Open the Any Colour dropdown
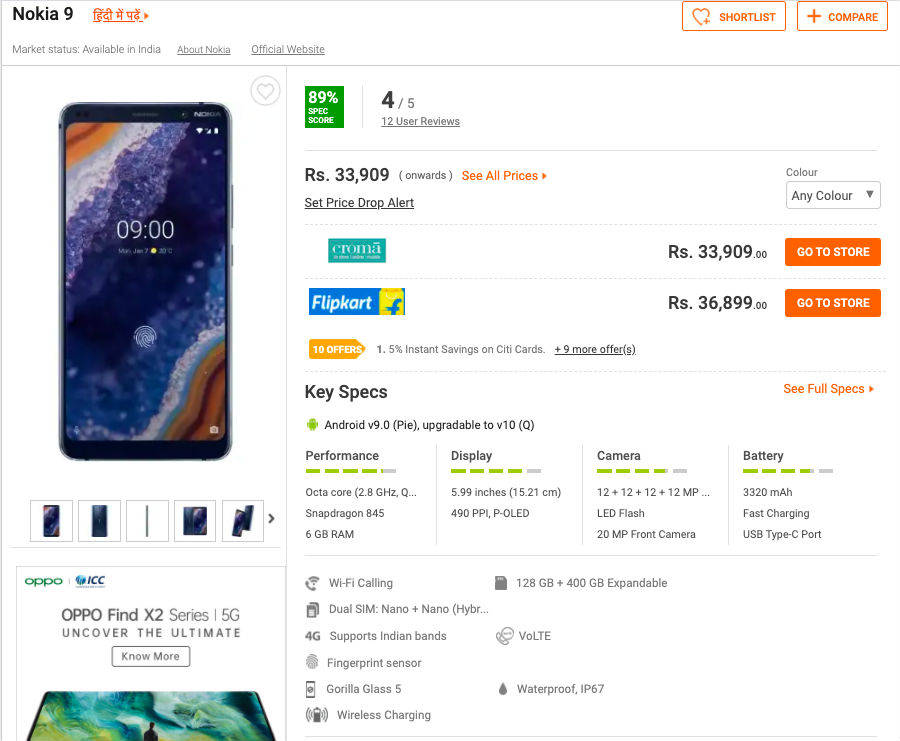Screen dimensions: 900x741 [x=833, y=196]
